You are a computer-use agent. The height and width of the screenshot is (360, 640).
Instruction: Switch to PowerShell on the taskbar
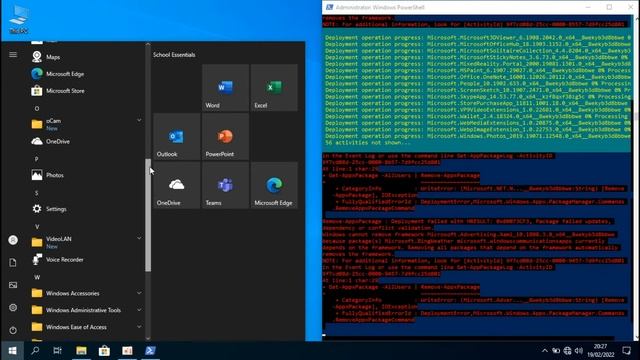[150, 351]
